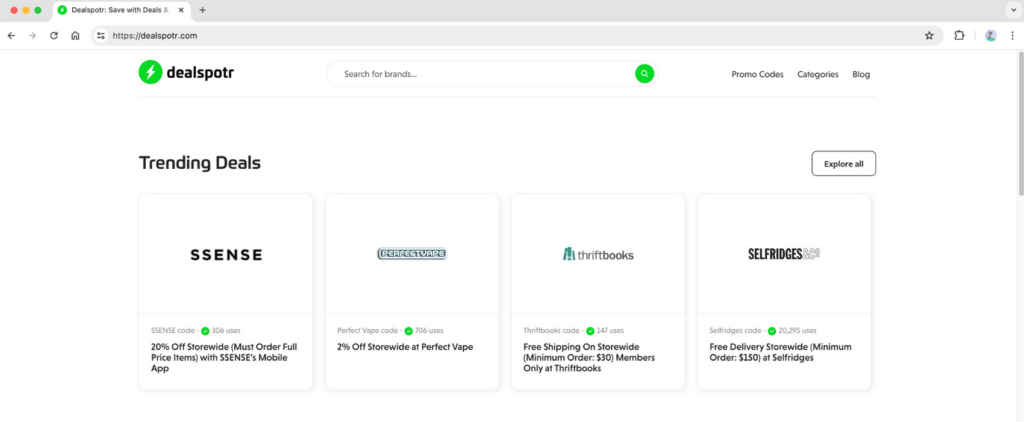Open a new browser tab

202,10
